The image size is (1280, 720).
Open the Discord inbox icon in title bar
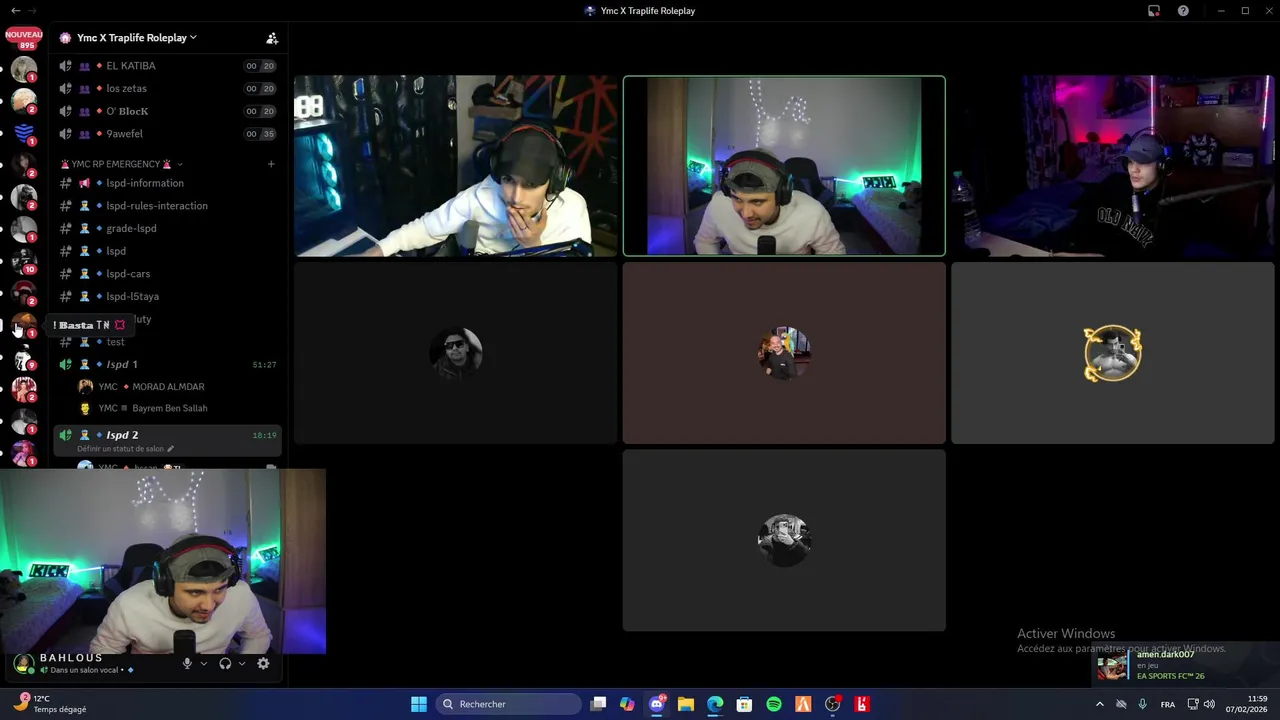[1154, 11]
